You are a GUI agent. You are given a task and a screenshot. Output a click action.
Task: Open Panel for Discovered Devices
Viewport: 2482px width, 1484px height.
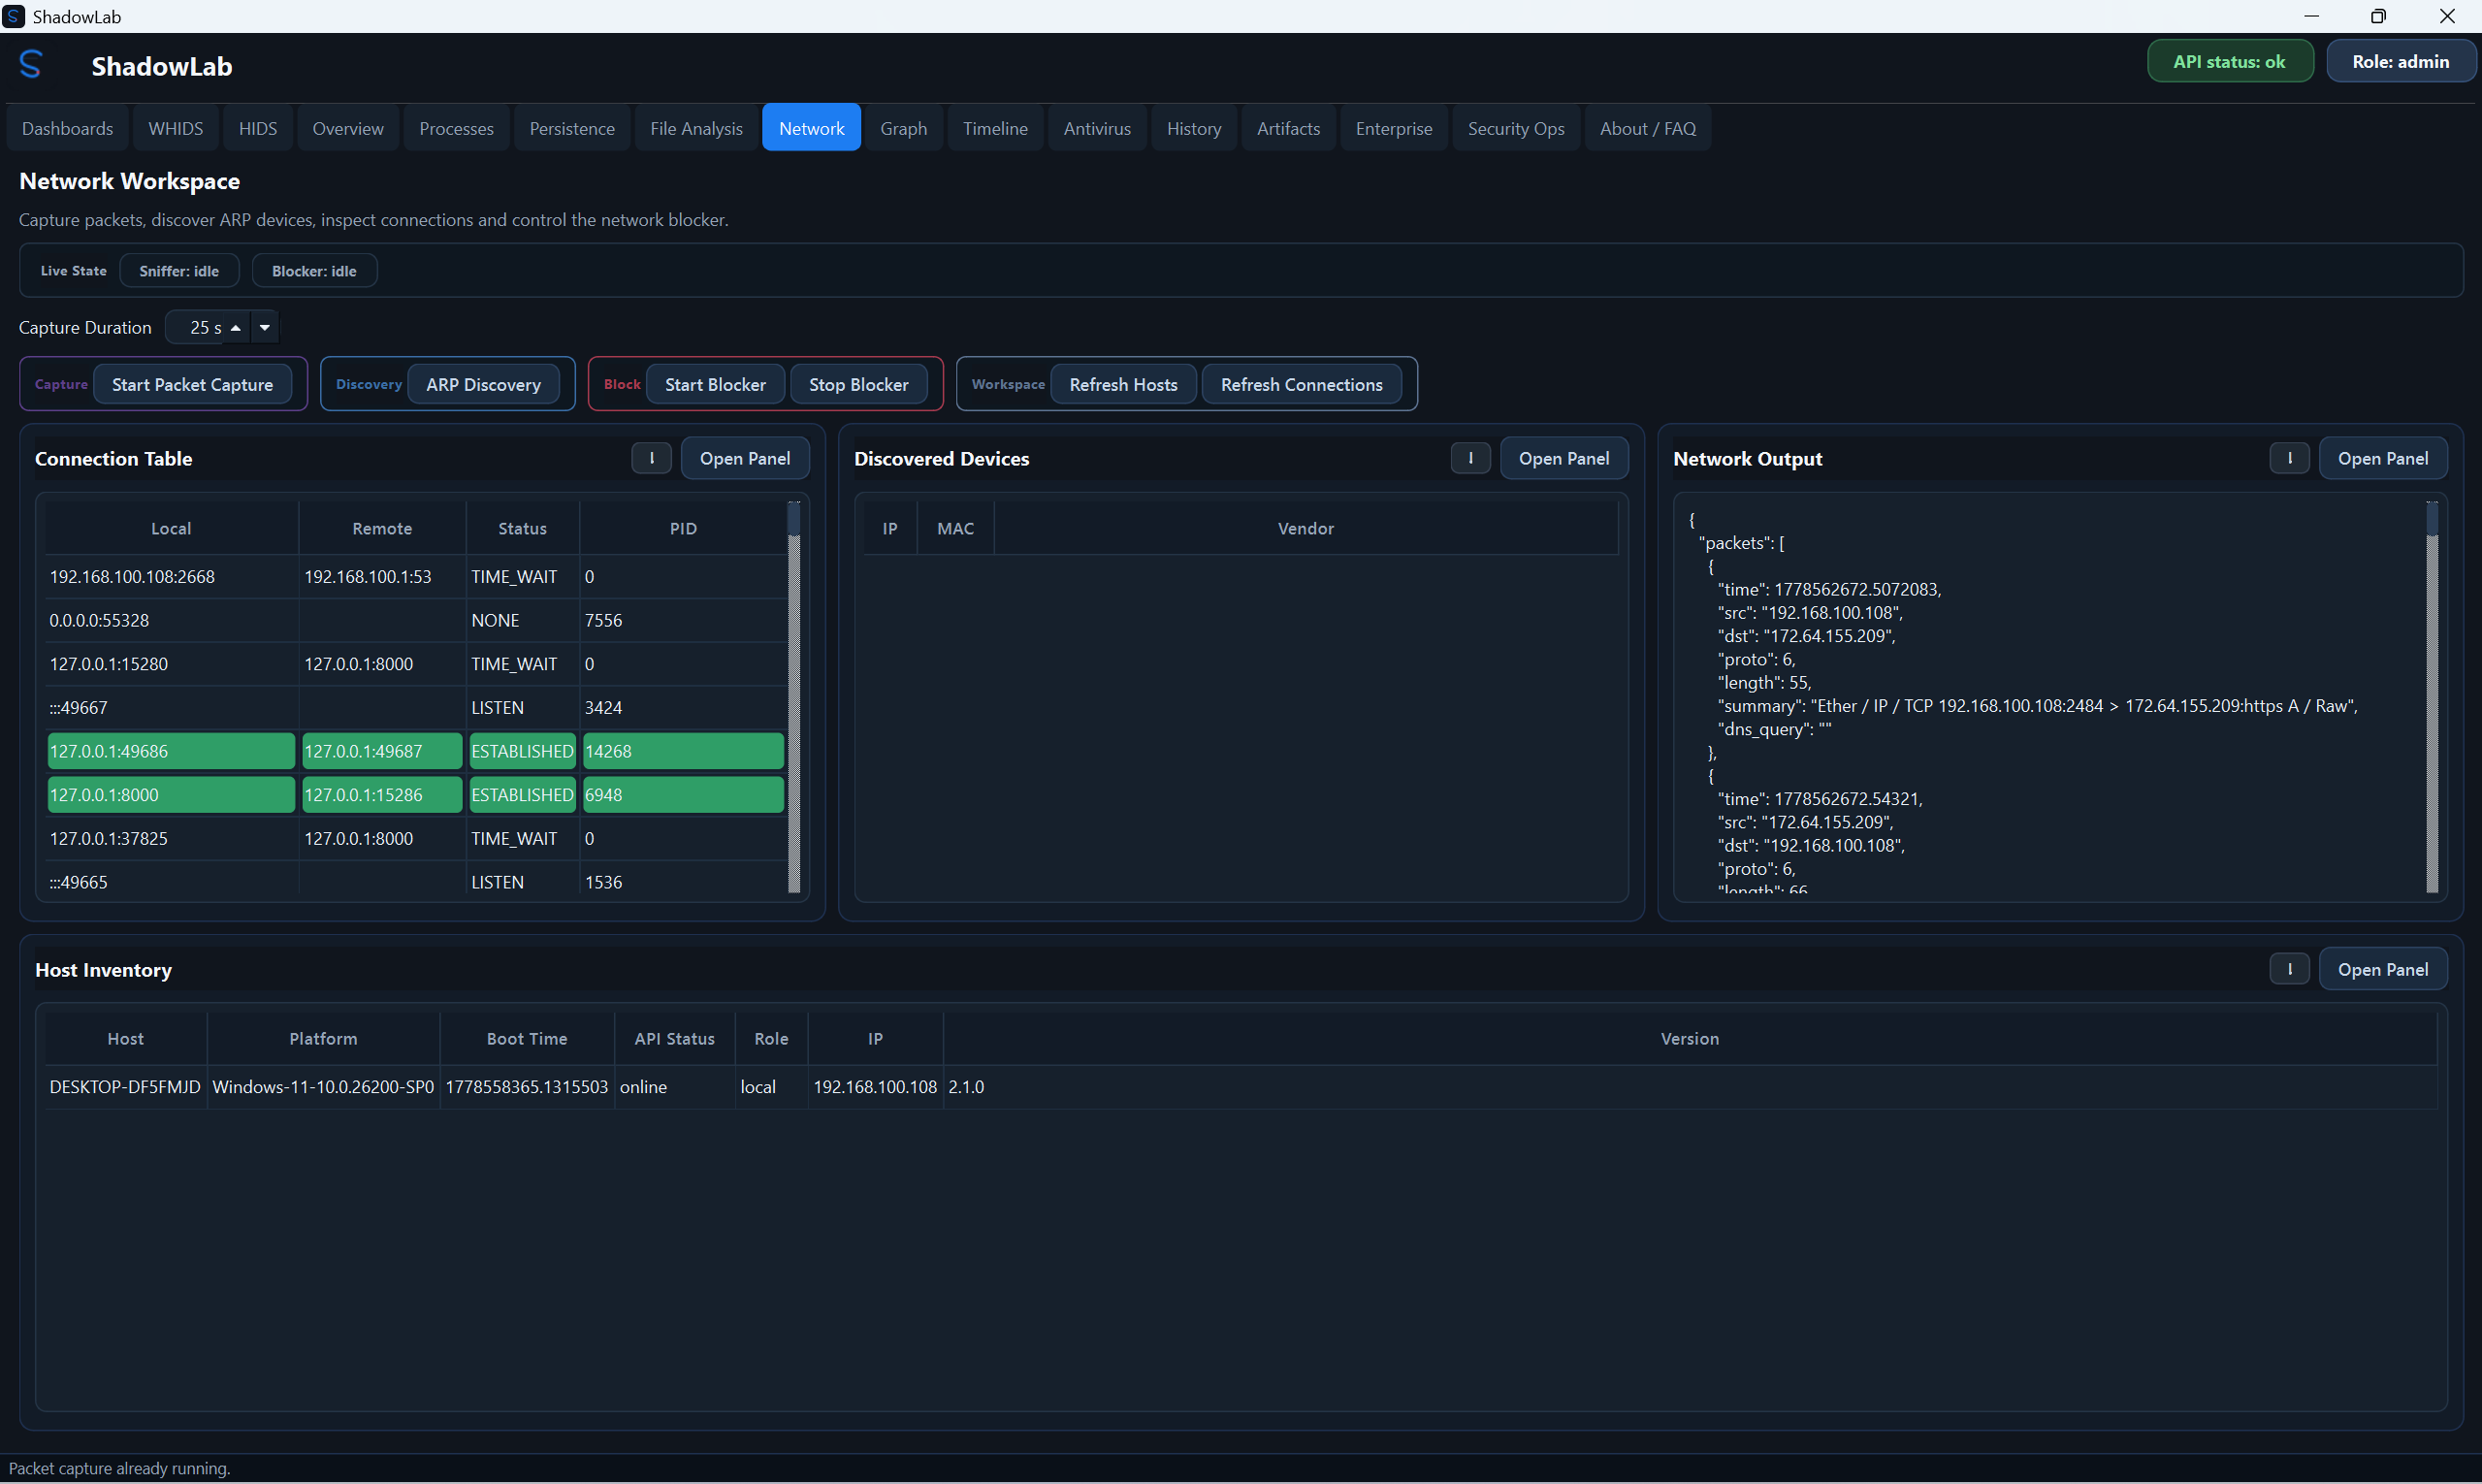point(1565,458)
